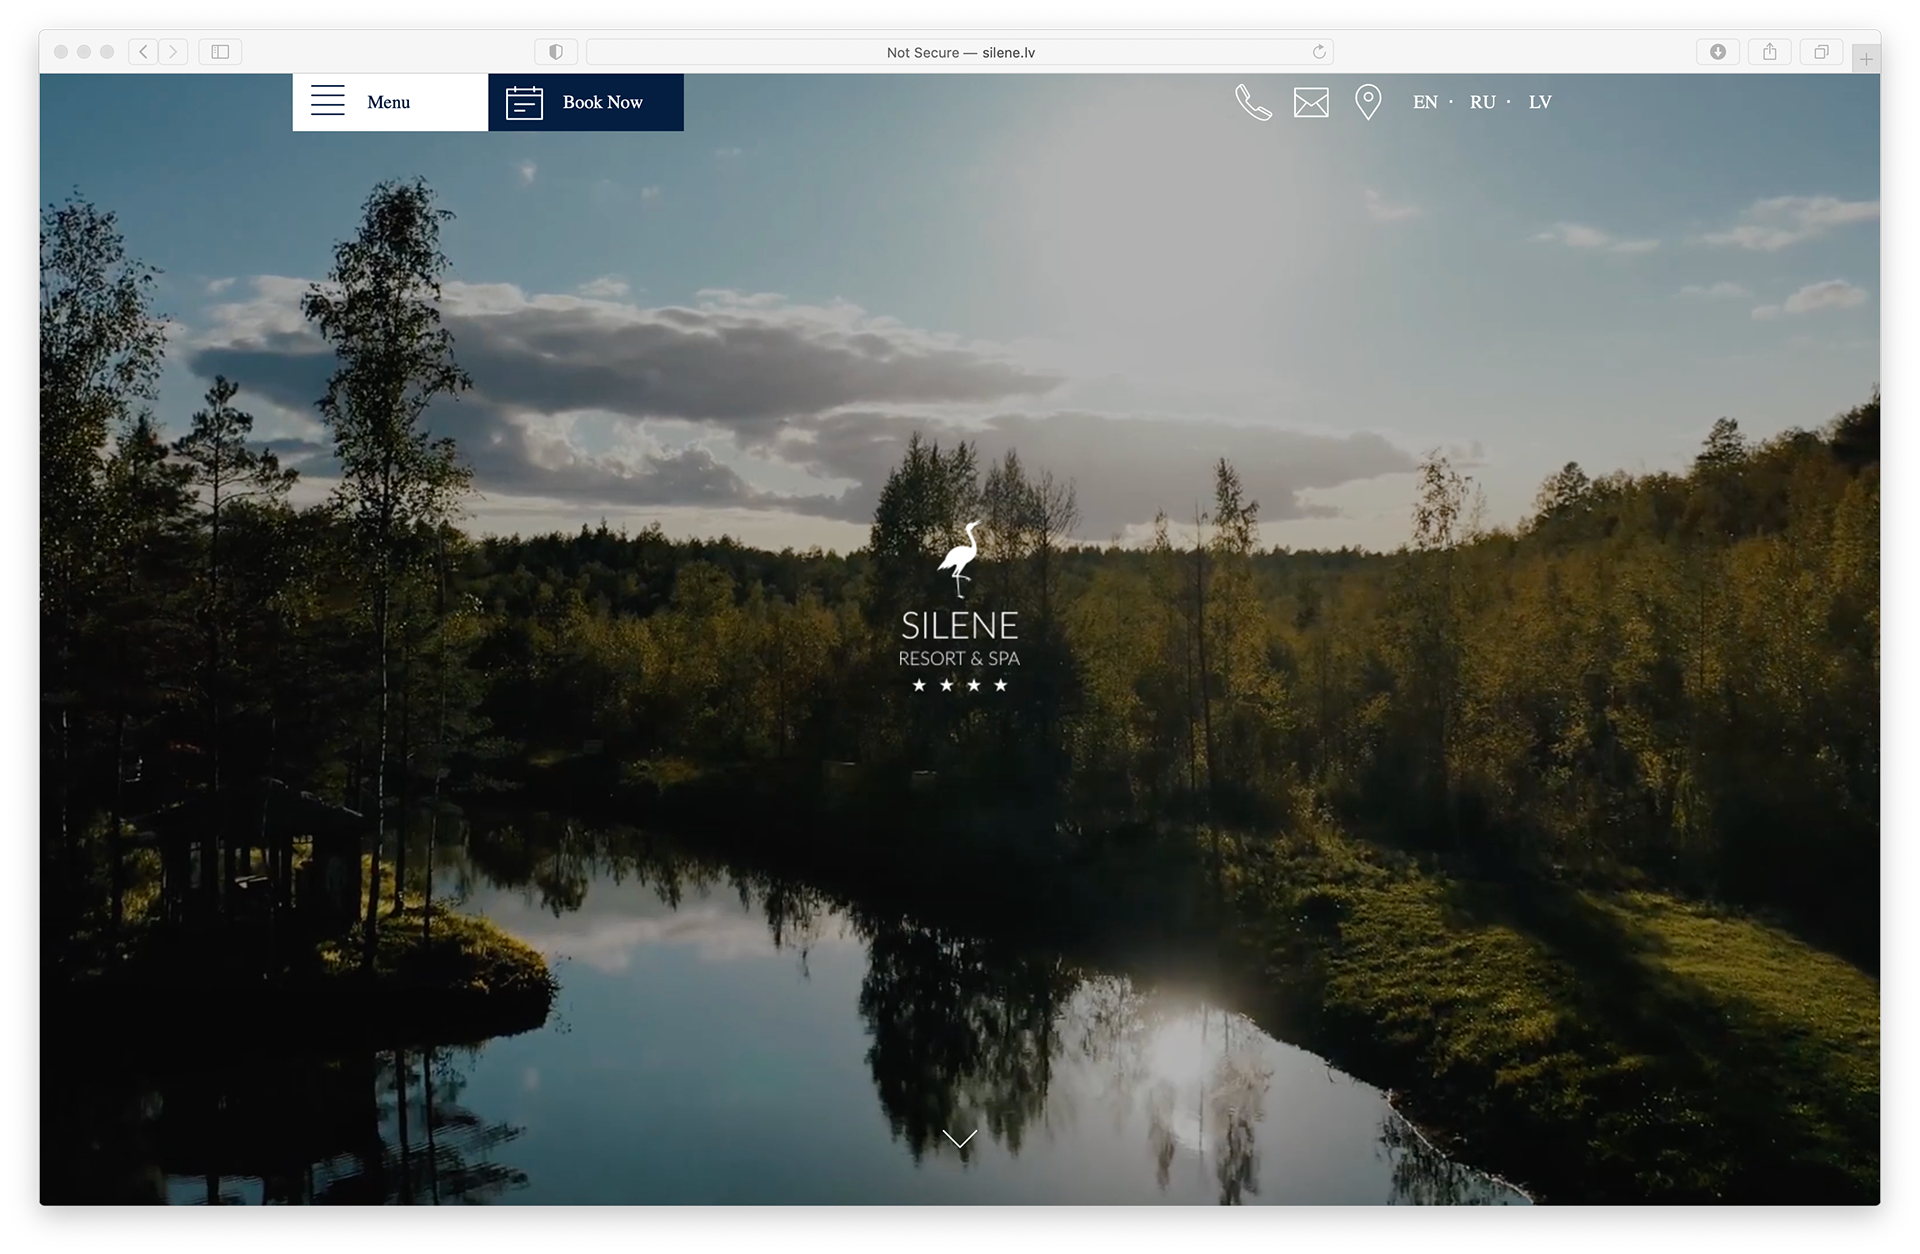The width and height of the screenshot is (1920, 1254).
Task: Open the Safari share button
Action: [x=1770, y=52]
